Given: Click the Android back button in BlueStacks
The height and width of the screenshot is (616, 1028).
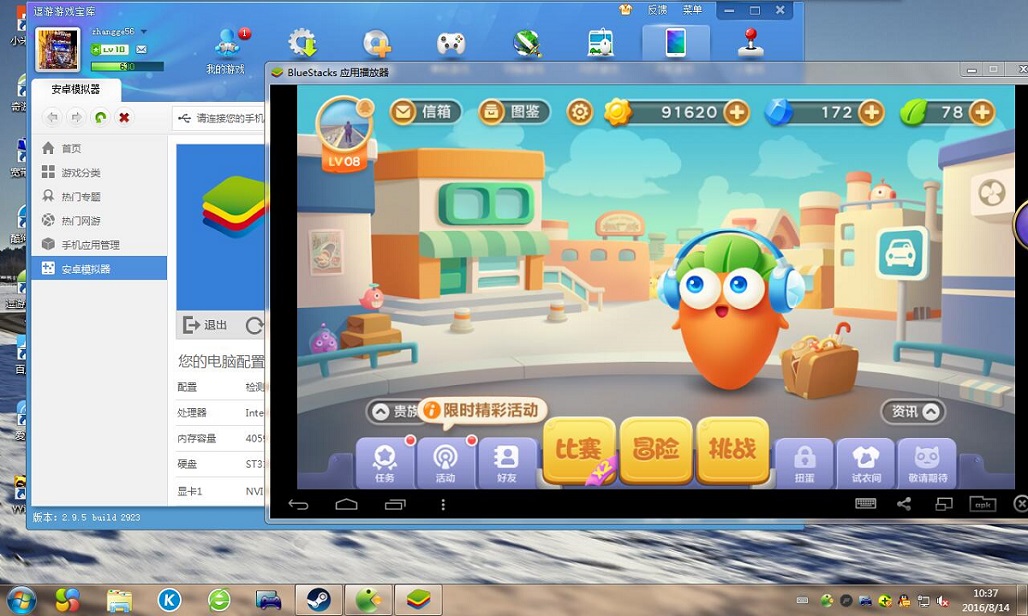Looking at the screenshot, I should (x=298, y=504).
